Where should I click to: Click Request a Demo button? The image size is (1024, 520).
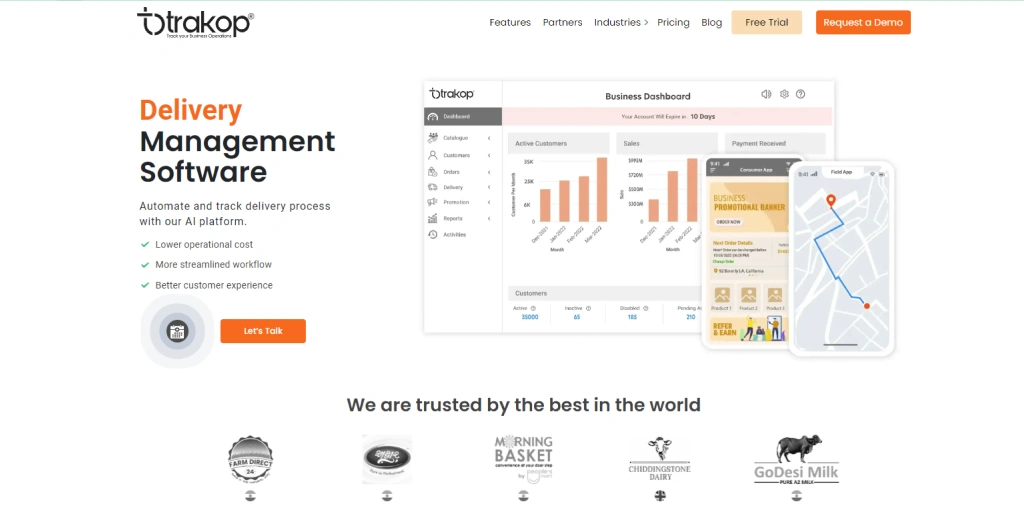863,22
